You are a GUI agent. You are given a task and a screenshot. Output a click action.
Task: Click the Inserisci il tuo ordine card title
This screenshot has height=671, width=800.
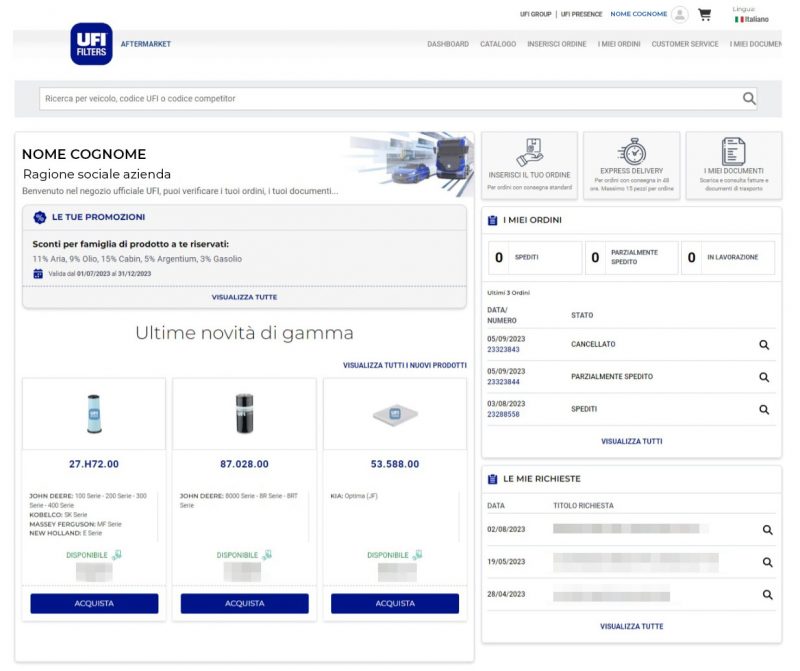pyautogui.click(x=530, y=175)
